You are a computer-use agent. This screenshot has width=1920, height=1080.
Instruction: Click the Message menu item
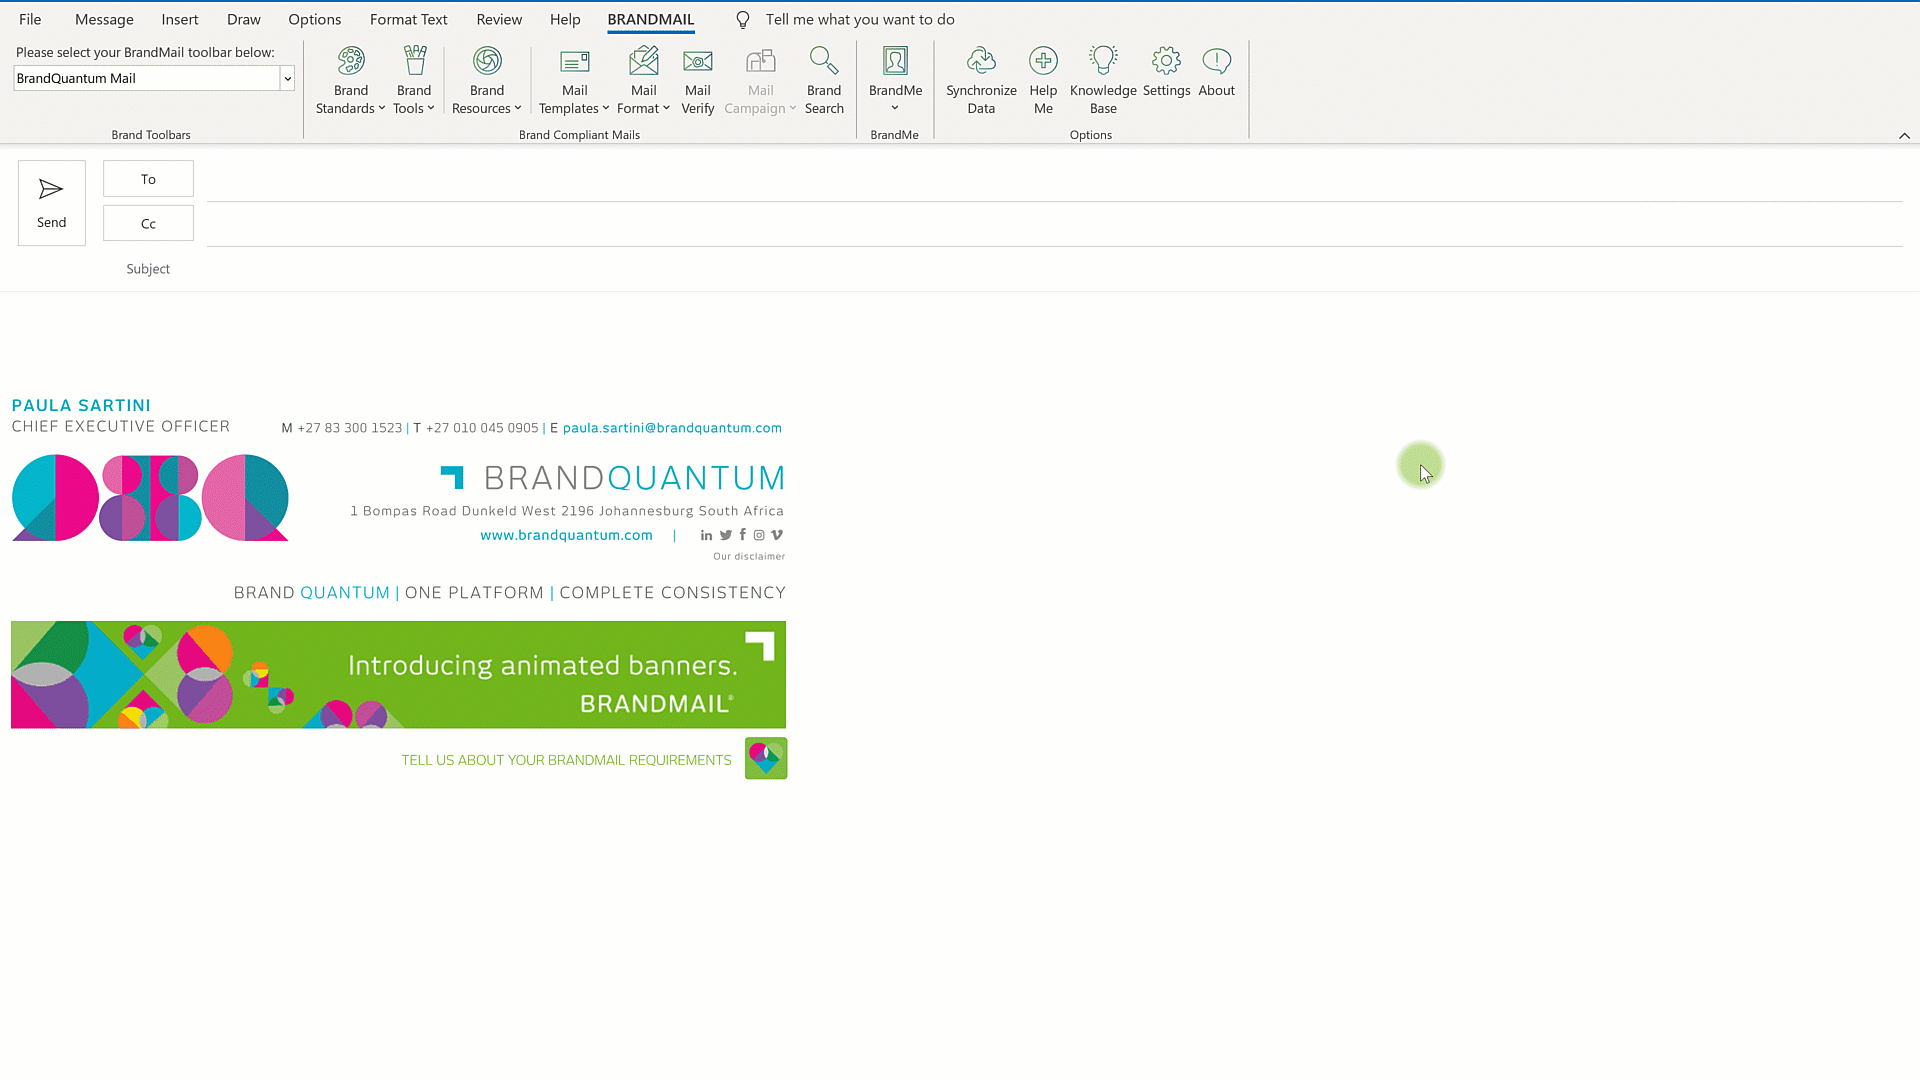[104, 18]
